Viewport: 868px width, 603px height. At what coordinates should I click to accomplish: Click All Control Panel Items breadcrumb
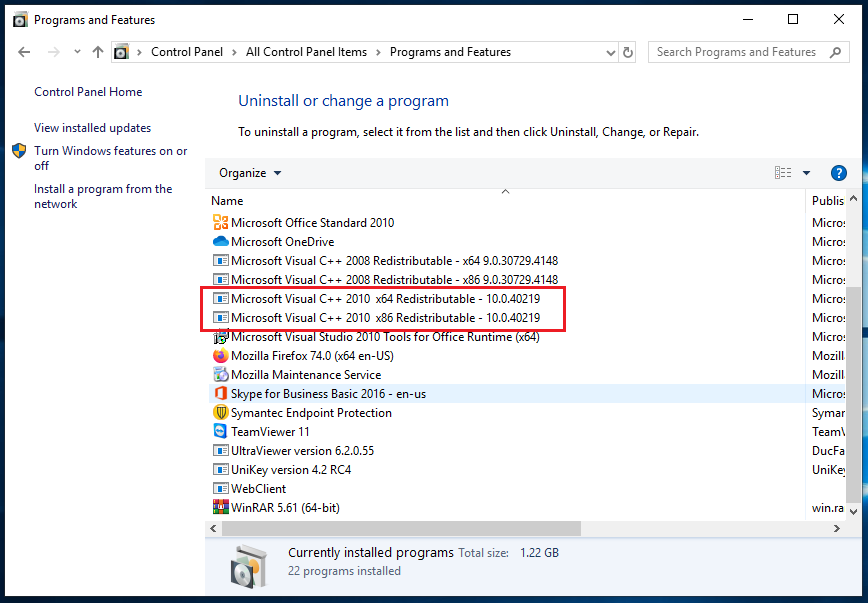tap(307, 52)
